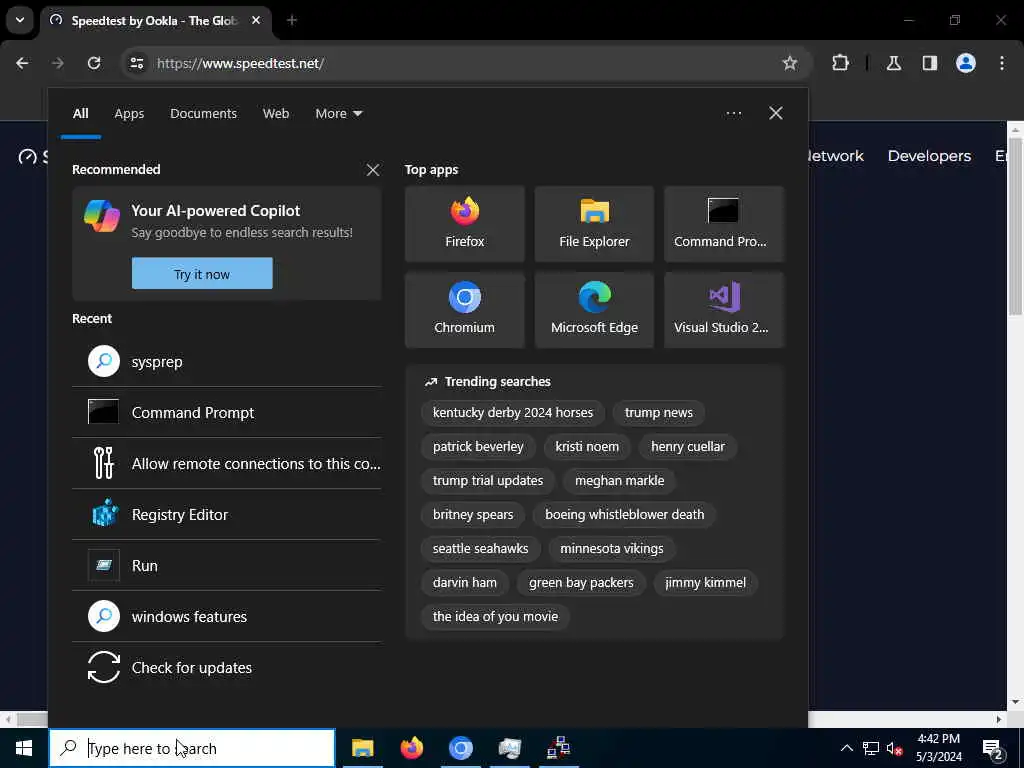This screenshot has width=1024, height=768.
Task: Click the Type here to search box
Action: [192, 748]
